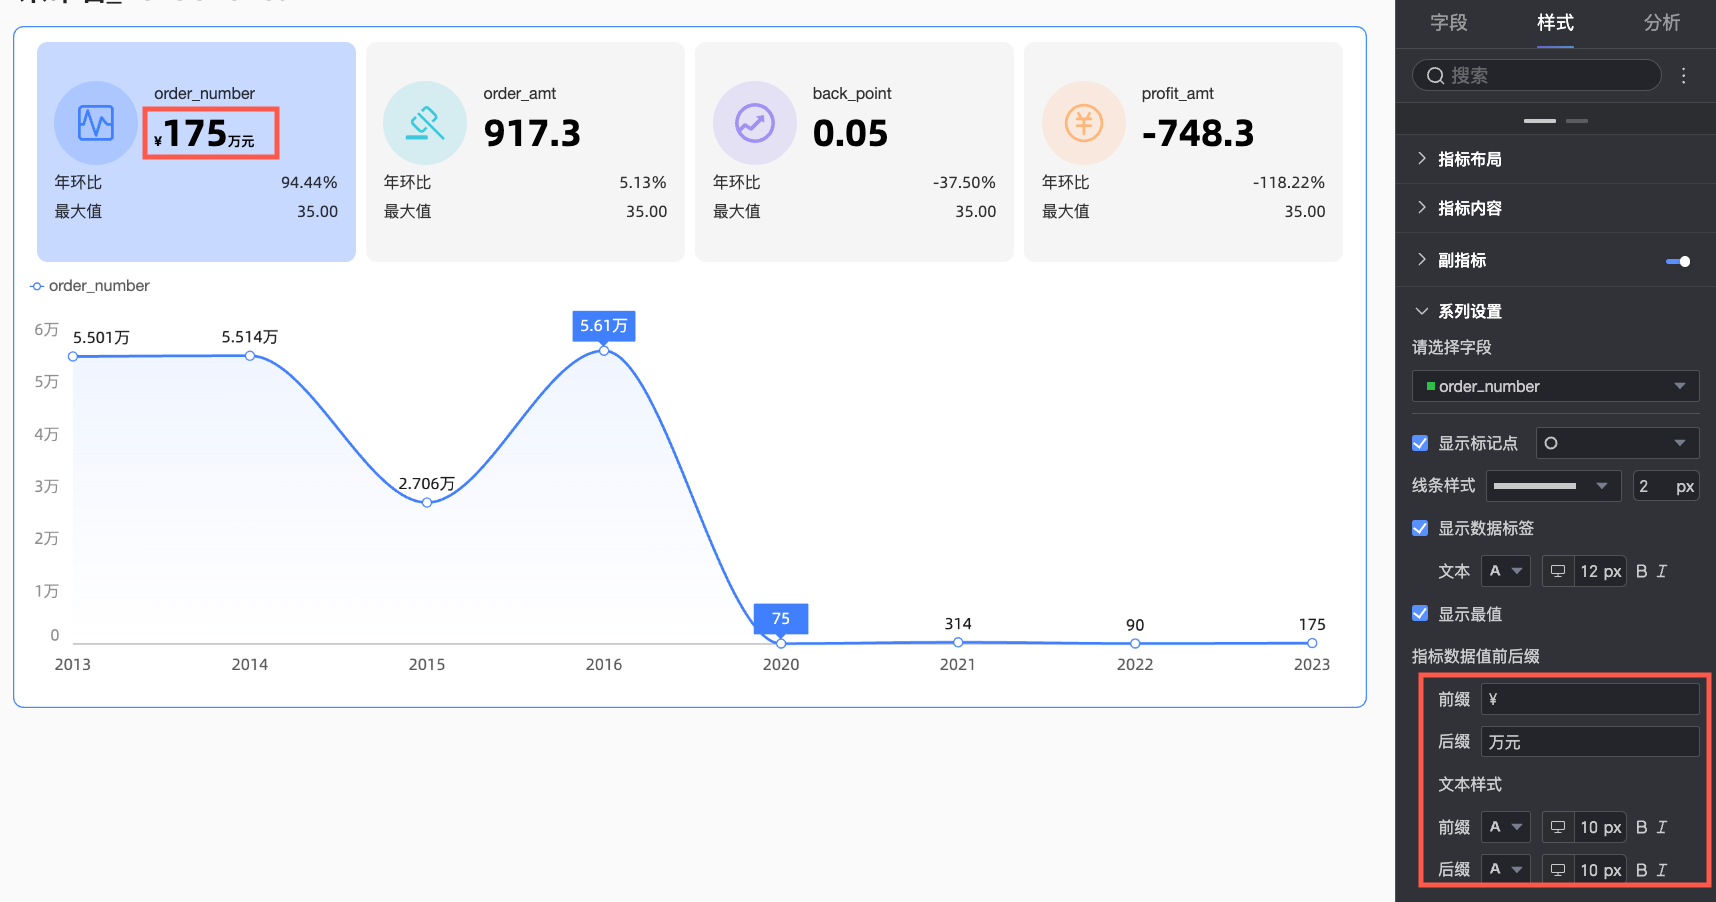Switch to the 样式 tab
This screenshot has height=902, width=1716.
point(1555,22)
